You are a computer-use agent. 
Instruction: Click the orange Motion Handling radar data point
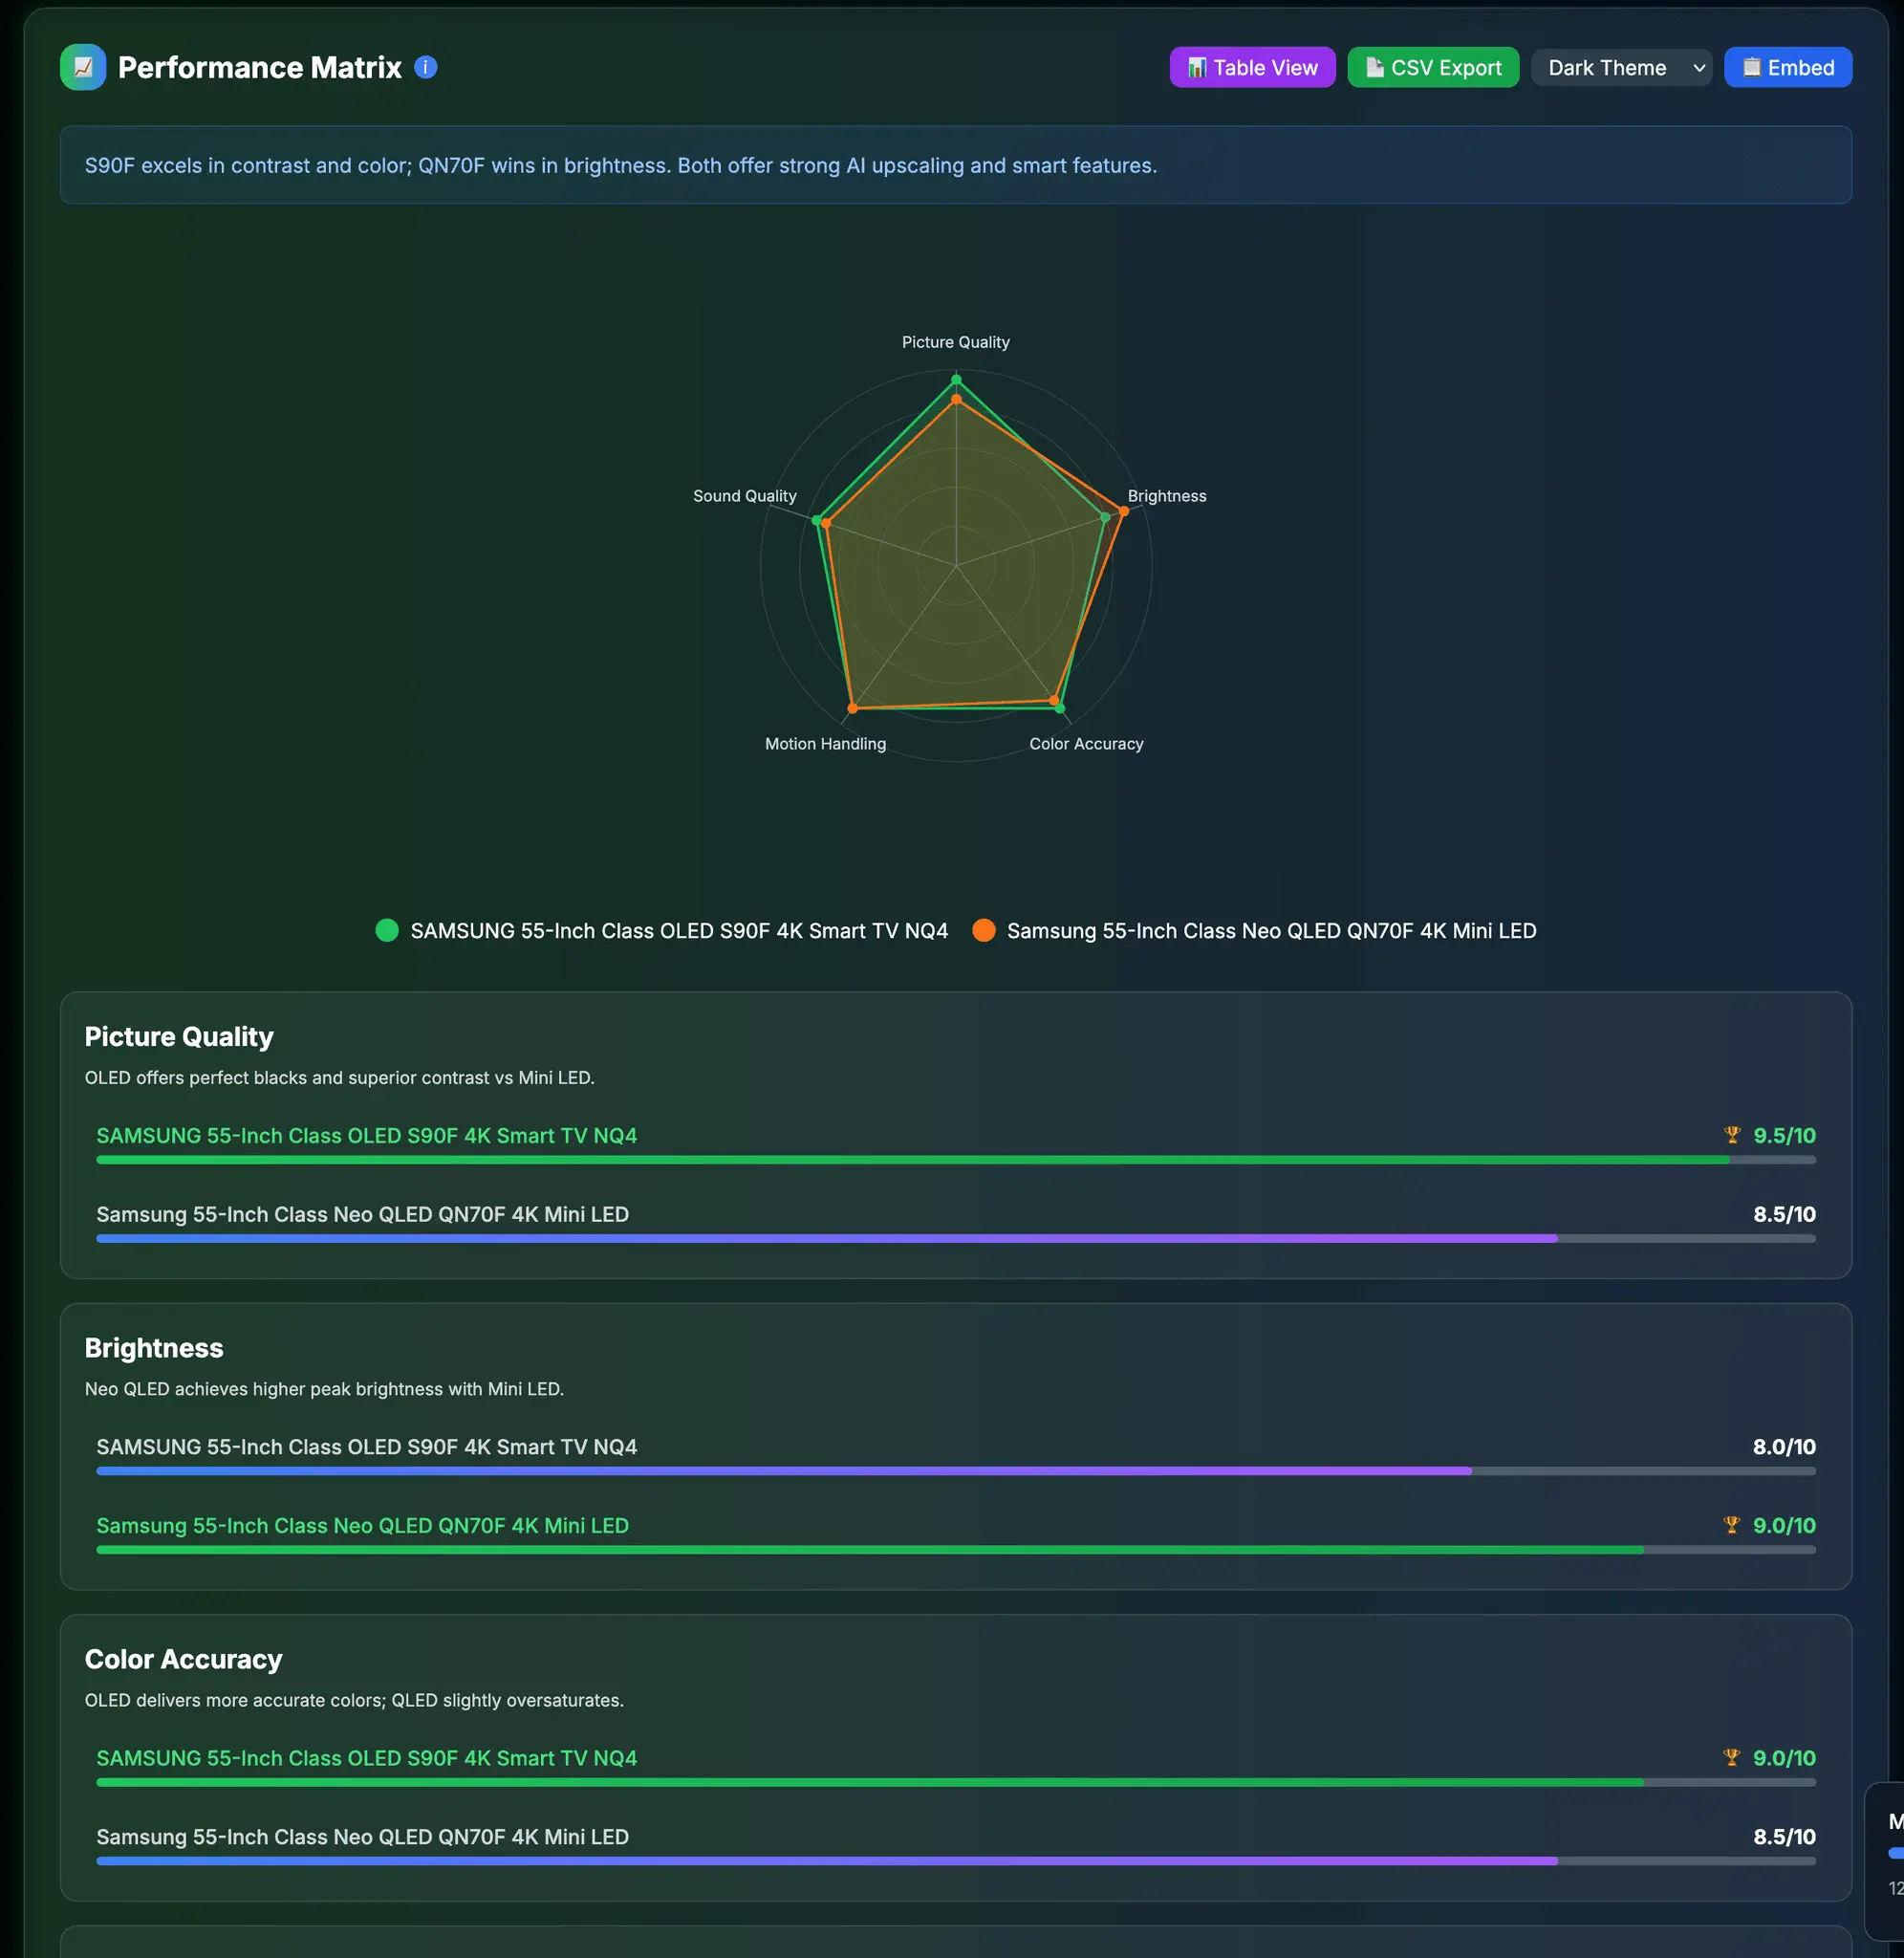coord(853,708)
